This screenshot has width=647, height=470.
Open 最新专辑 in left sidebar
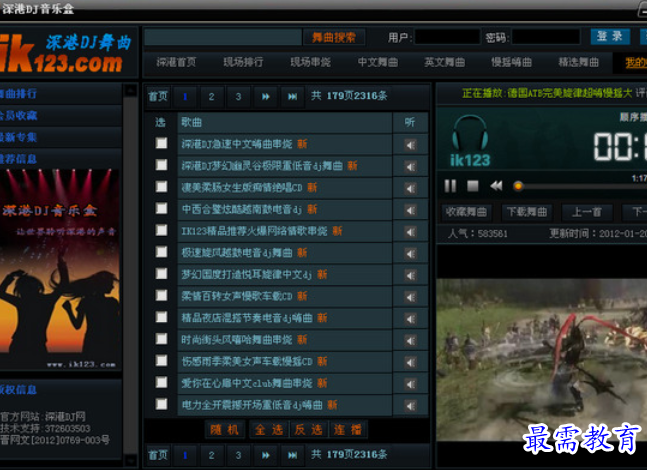pos(61,137)
